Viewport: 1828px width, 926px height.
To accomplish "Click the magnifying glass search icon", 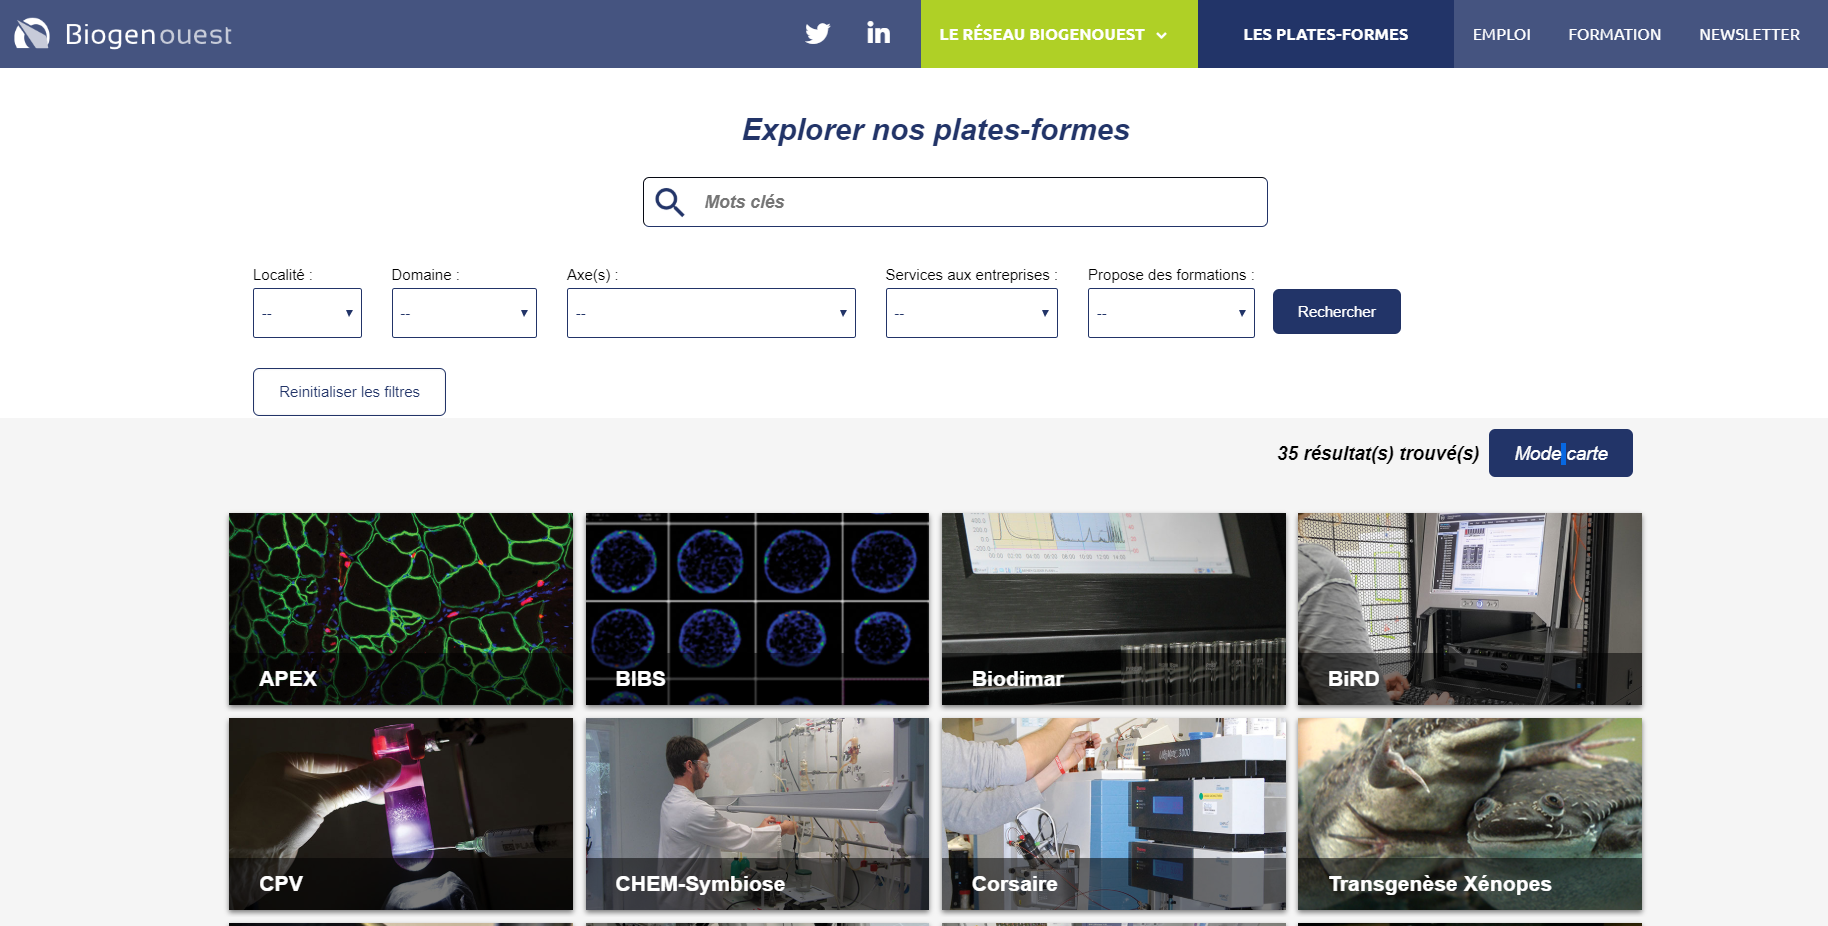I will [669, 202].
